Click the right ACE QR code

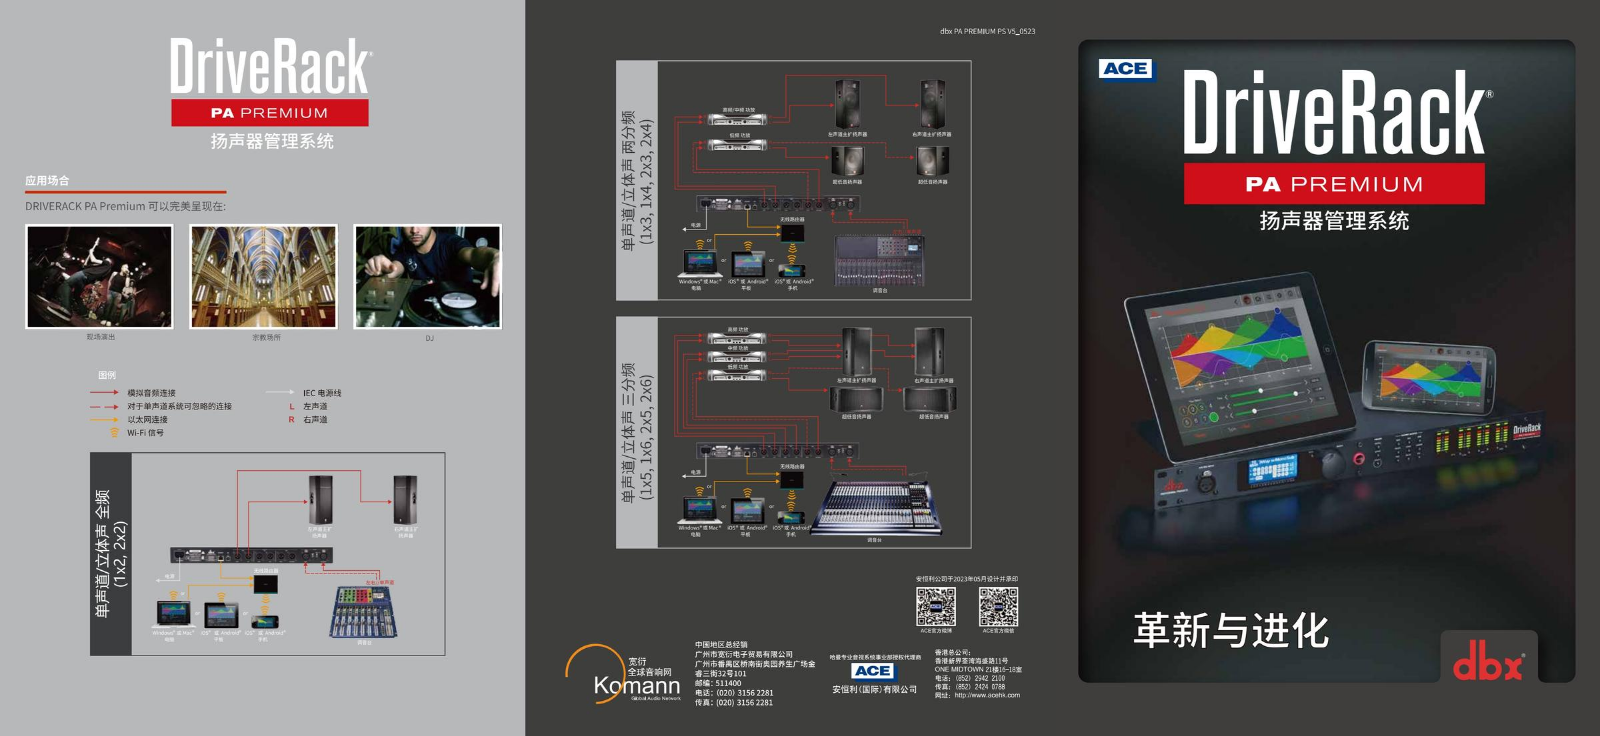pyautogui.click(x=998, y=606)
